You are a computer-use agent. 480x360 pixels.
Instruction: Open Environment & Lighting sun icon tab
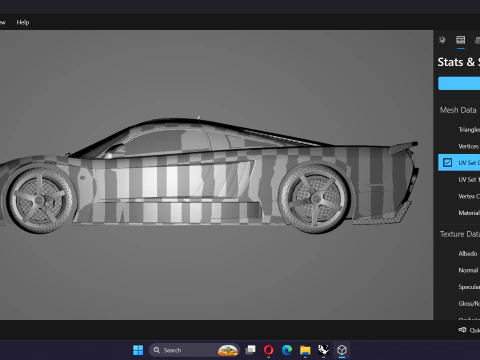(442, 40)
